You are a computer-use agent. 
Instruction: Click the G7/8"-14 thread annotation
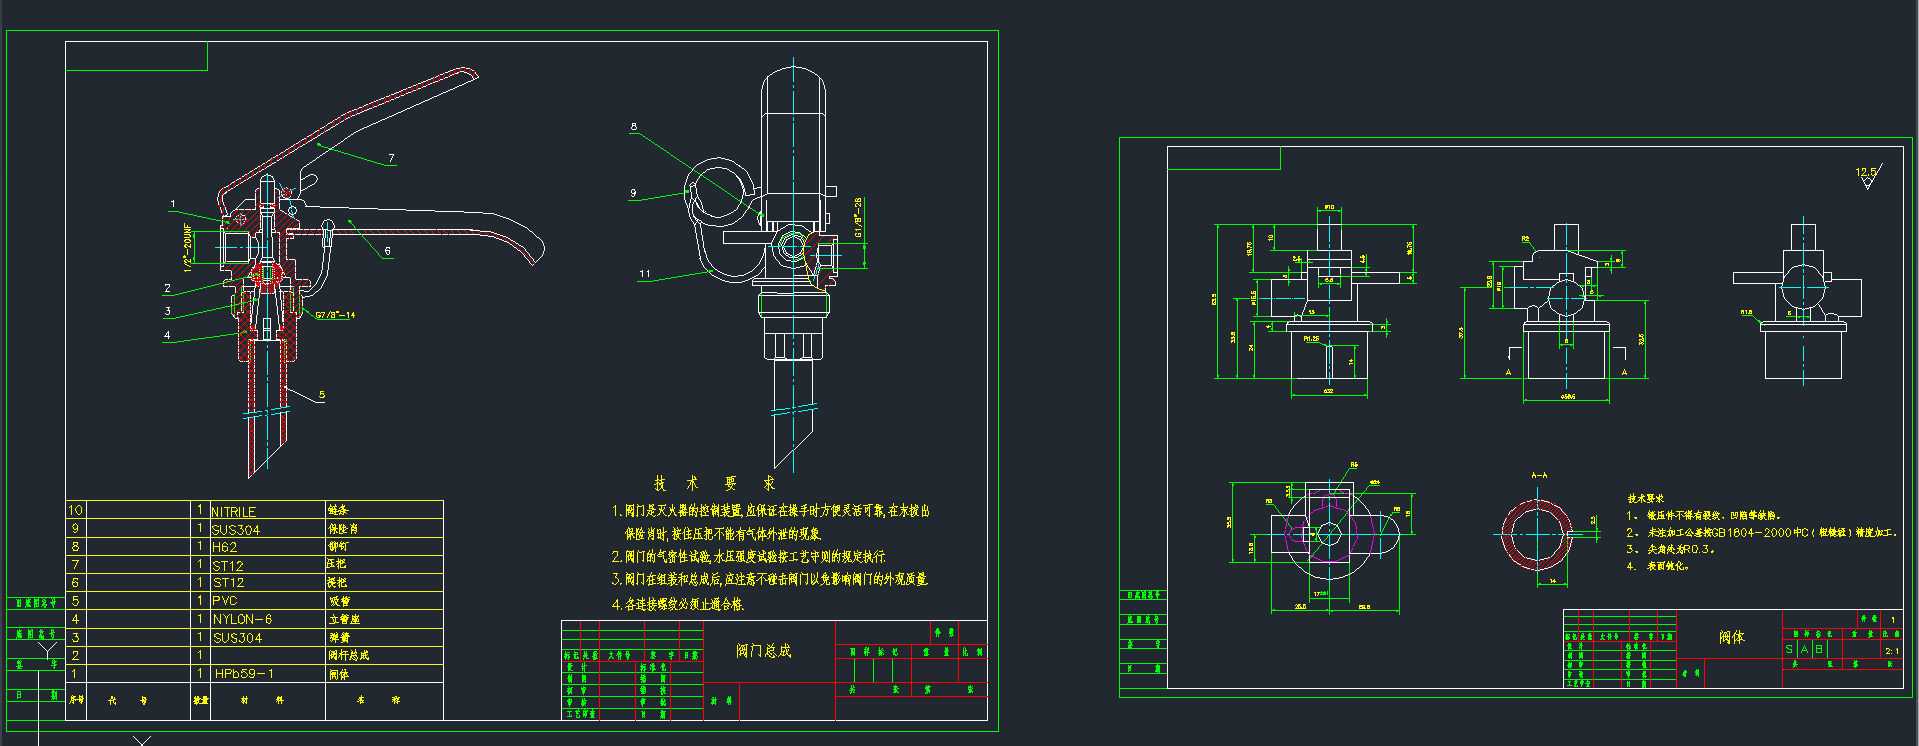335,315
